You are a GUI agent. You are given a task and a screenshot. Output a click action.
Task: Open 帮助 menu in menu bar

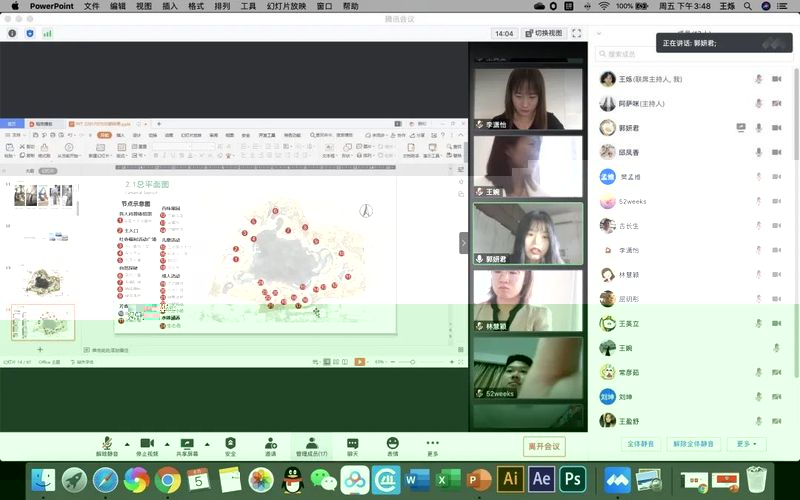tap(351, 6)
